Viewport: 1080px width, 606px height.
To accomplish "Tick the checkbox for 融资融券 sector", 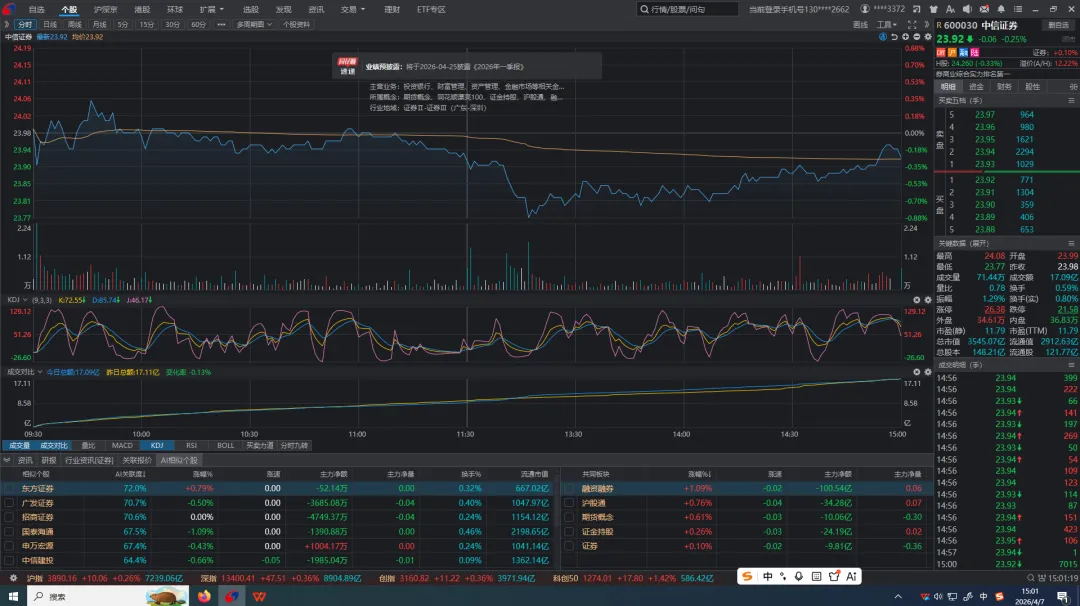I will pyautogui.click(x=569, y=488).
